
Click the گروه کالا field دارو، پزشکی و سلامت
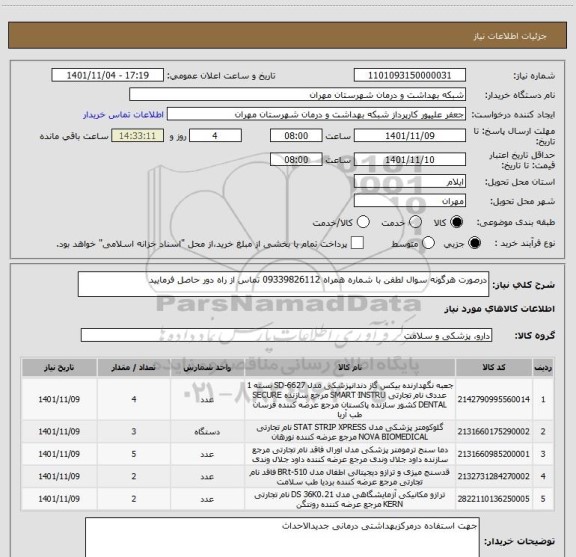pos(286,335)
